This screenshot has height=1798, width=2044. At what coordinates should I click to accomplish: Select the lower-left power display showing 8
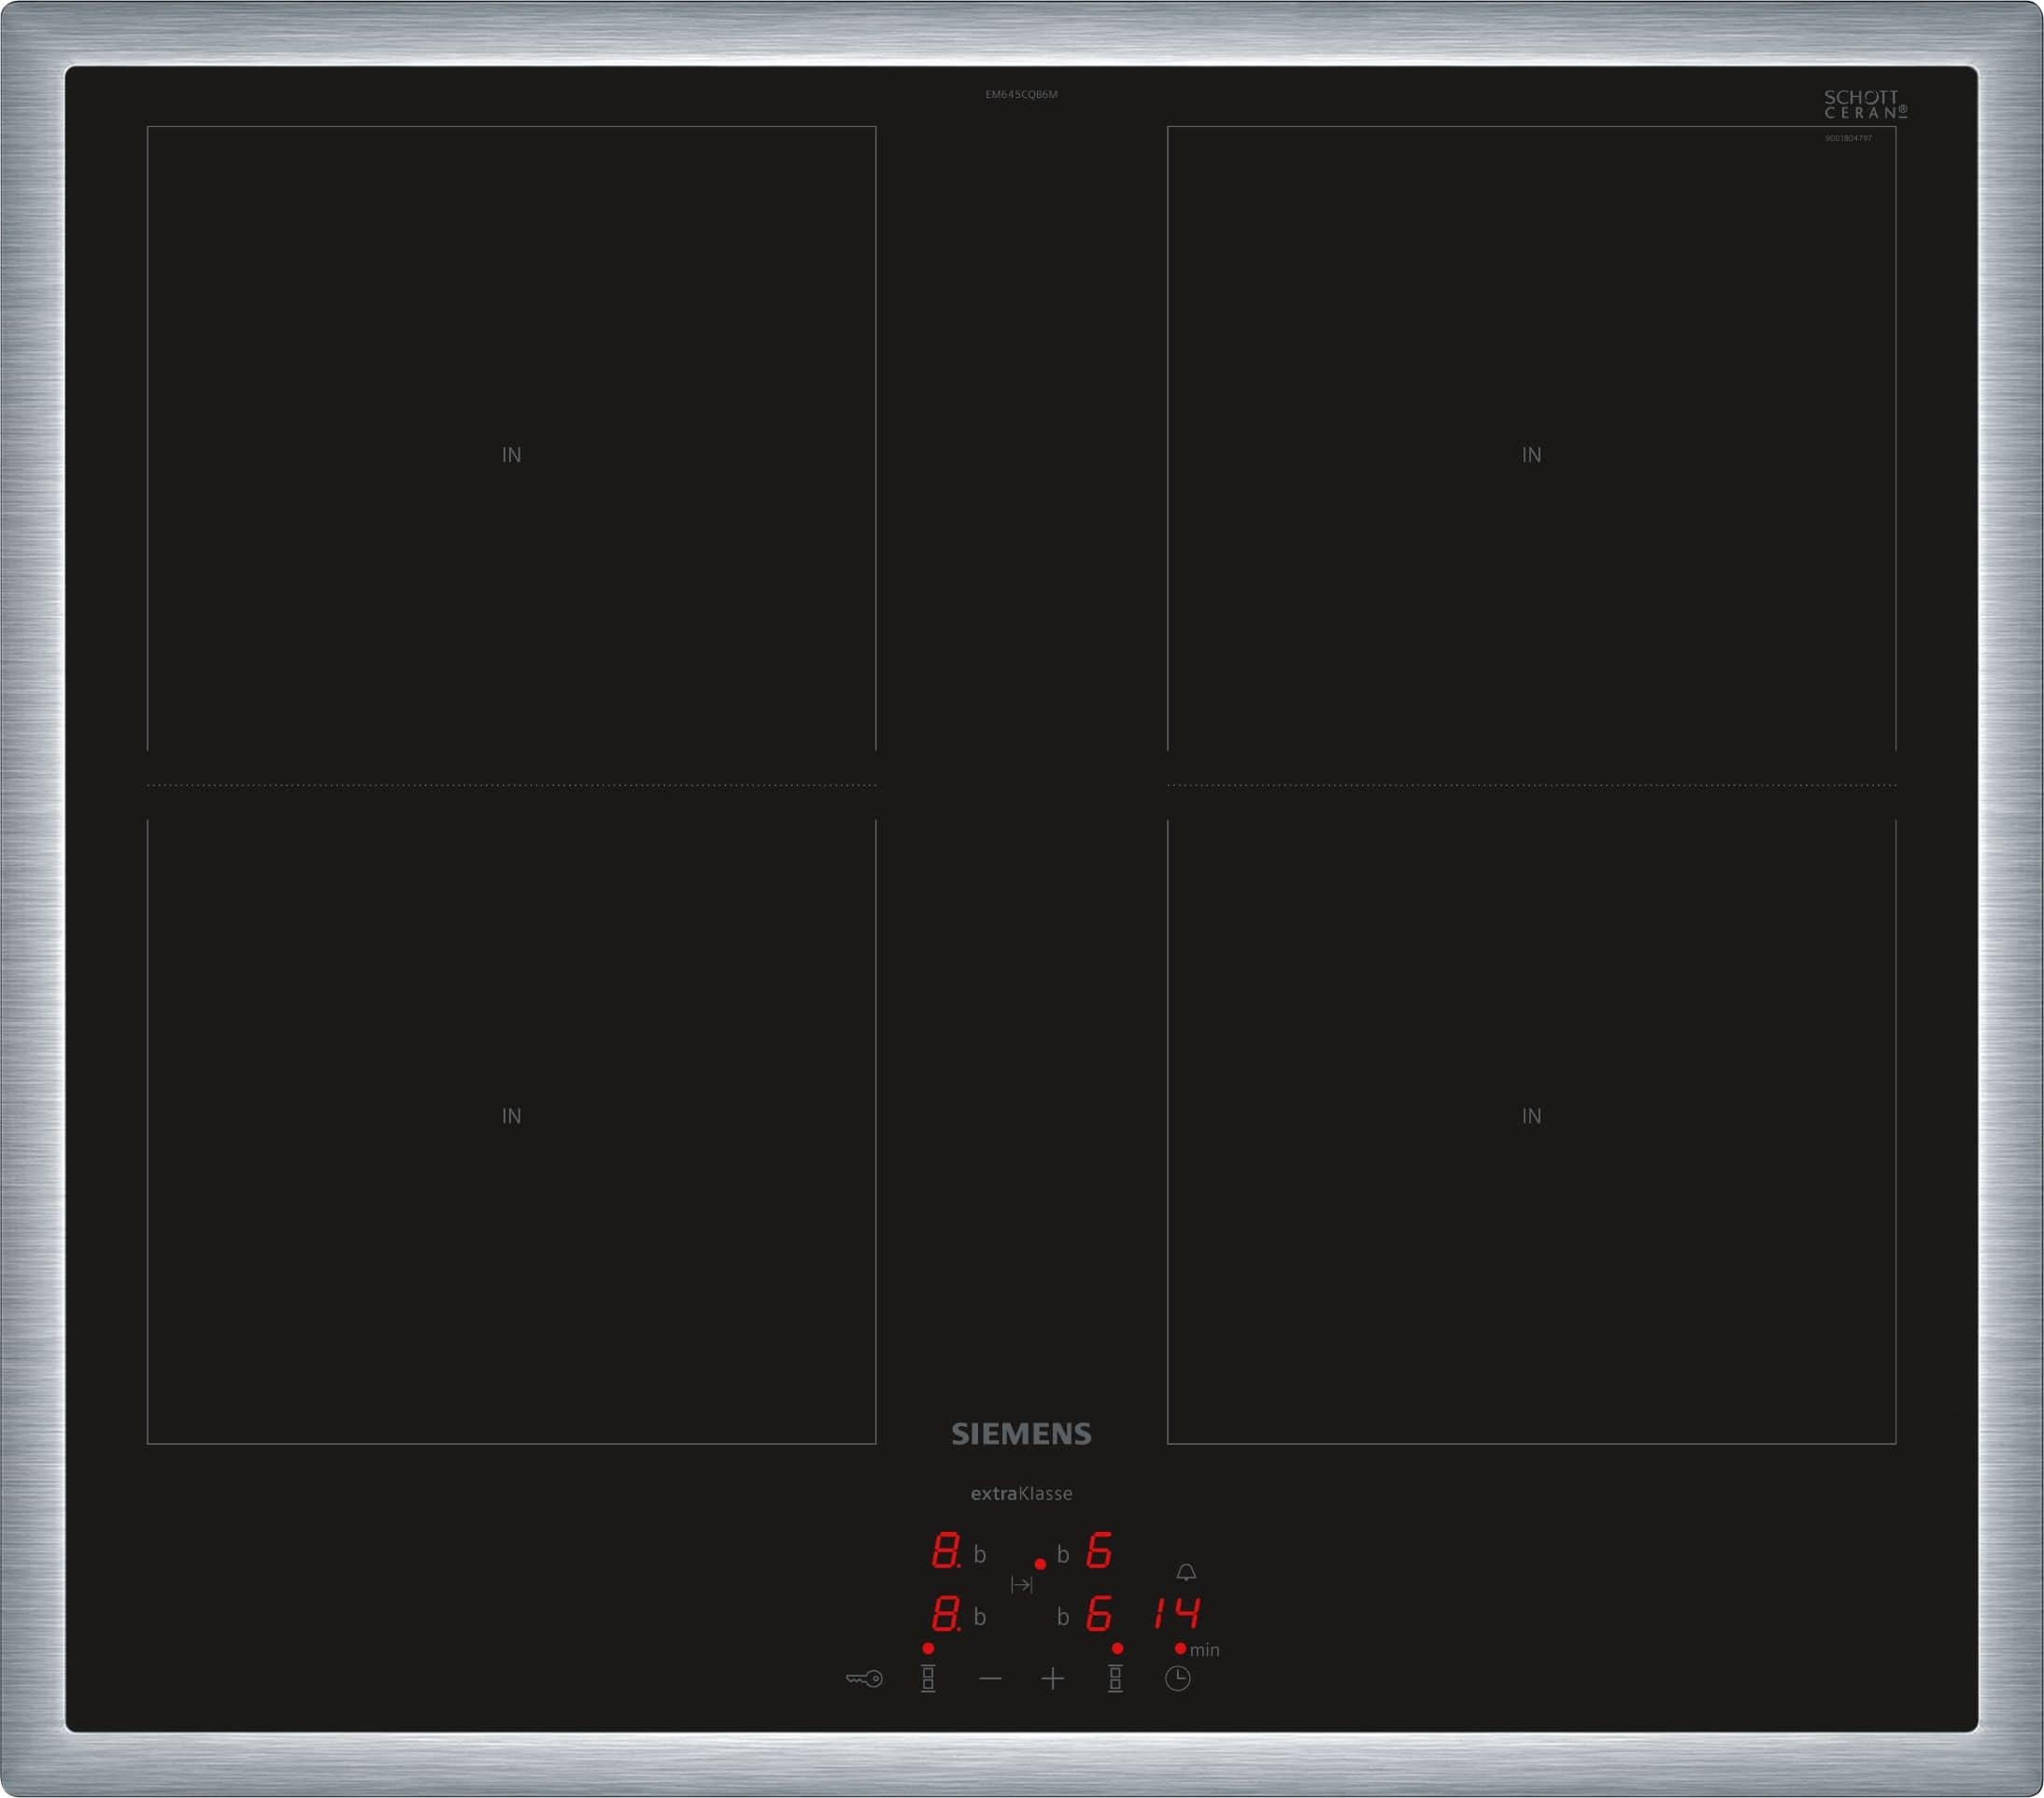point(946,1613)
